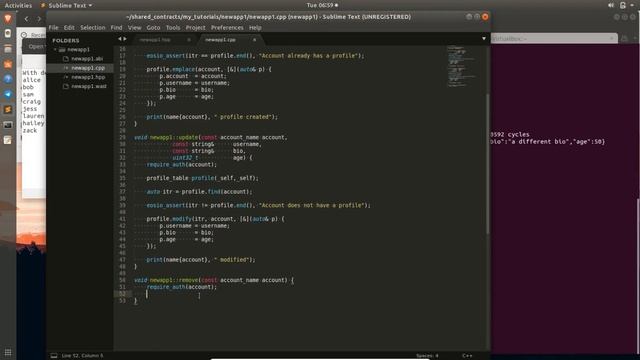
Task: Open the Activities overview
Action: [18, 5]
